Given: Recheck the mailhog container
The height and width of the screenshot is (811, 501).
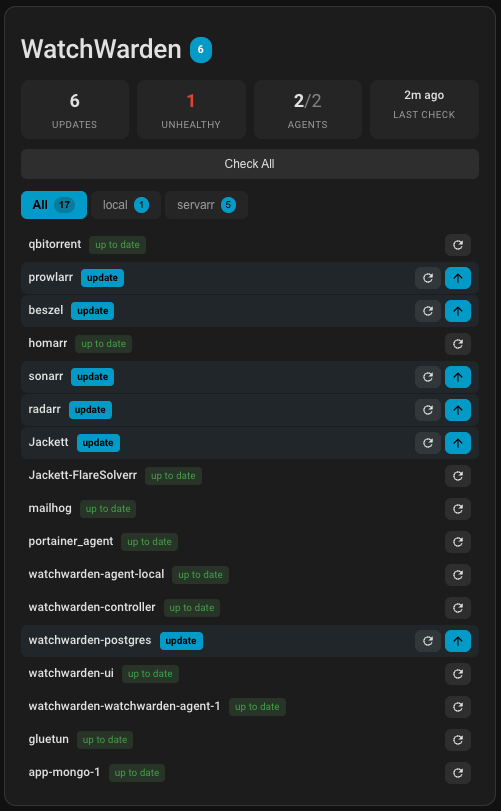Looking at the screenshot, I should pyautogui.click(x=458, y=509).
